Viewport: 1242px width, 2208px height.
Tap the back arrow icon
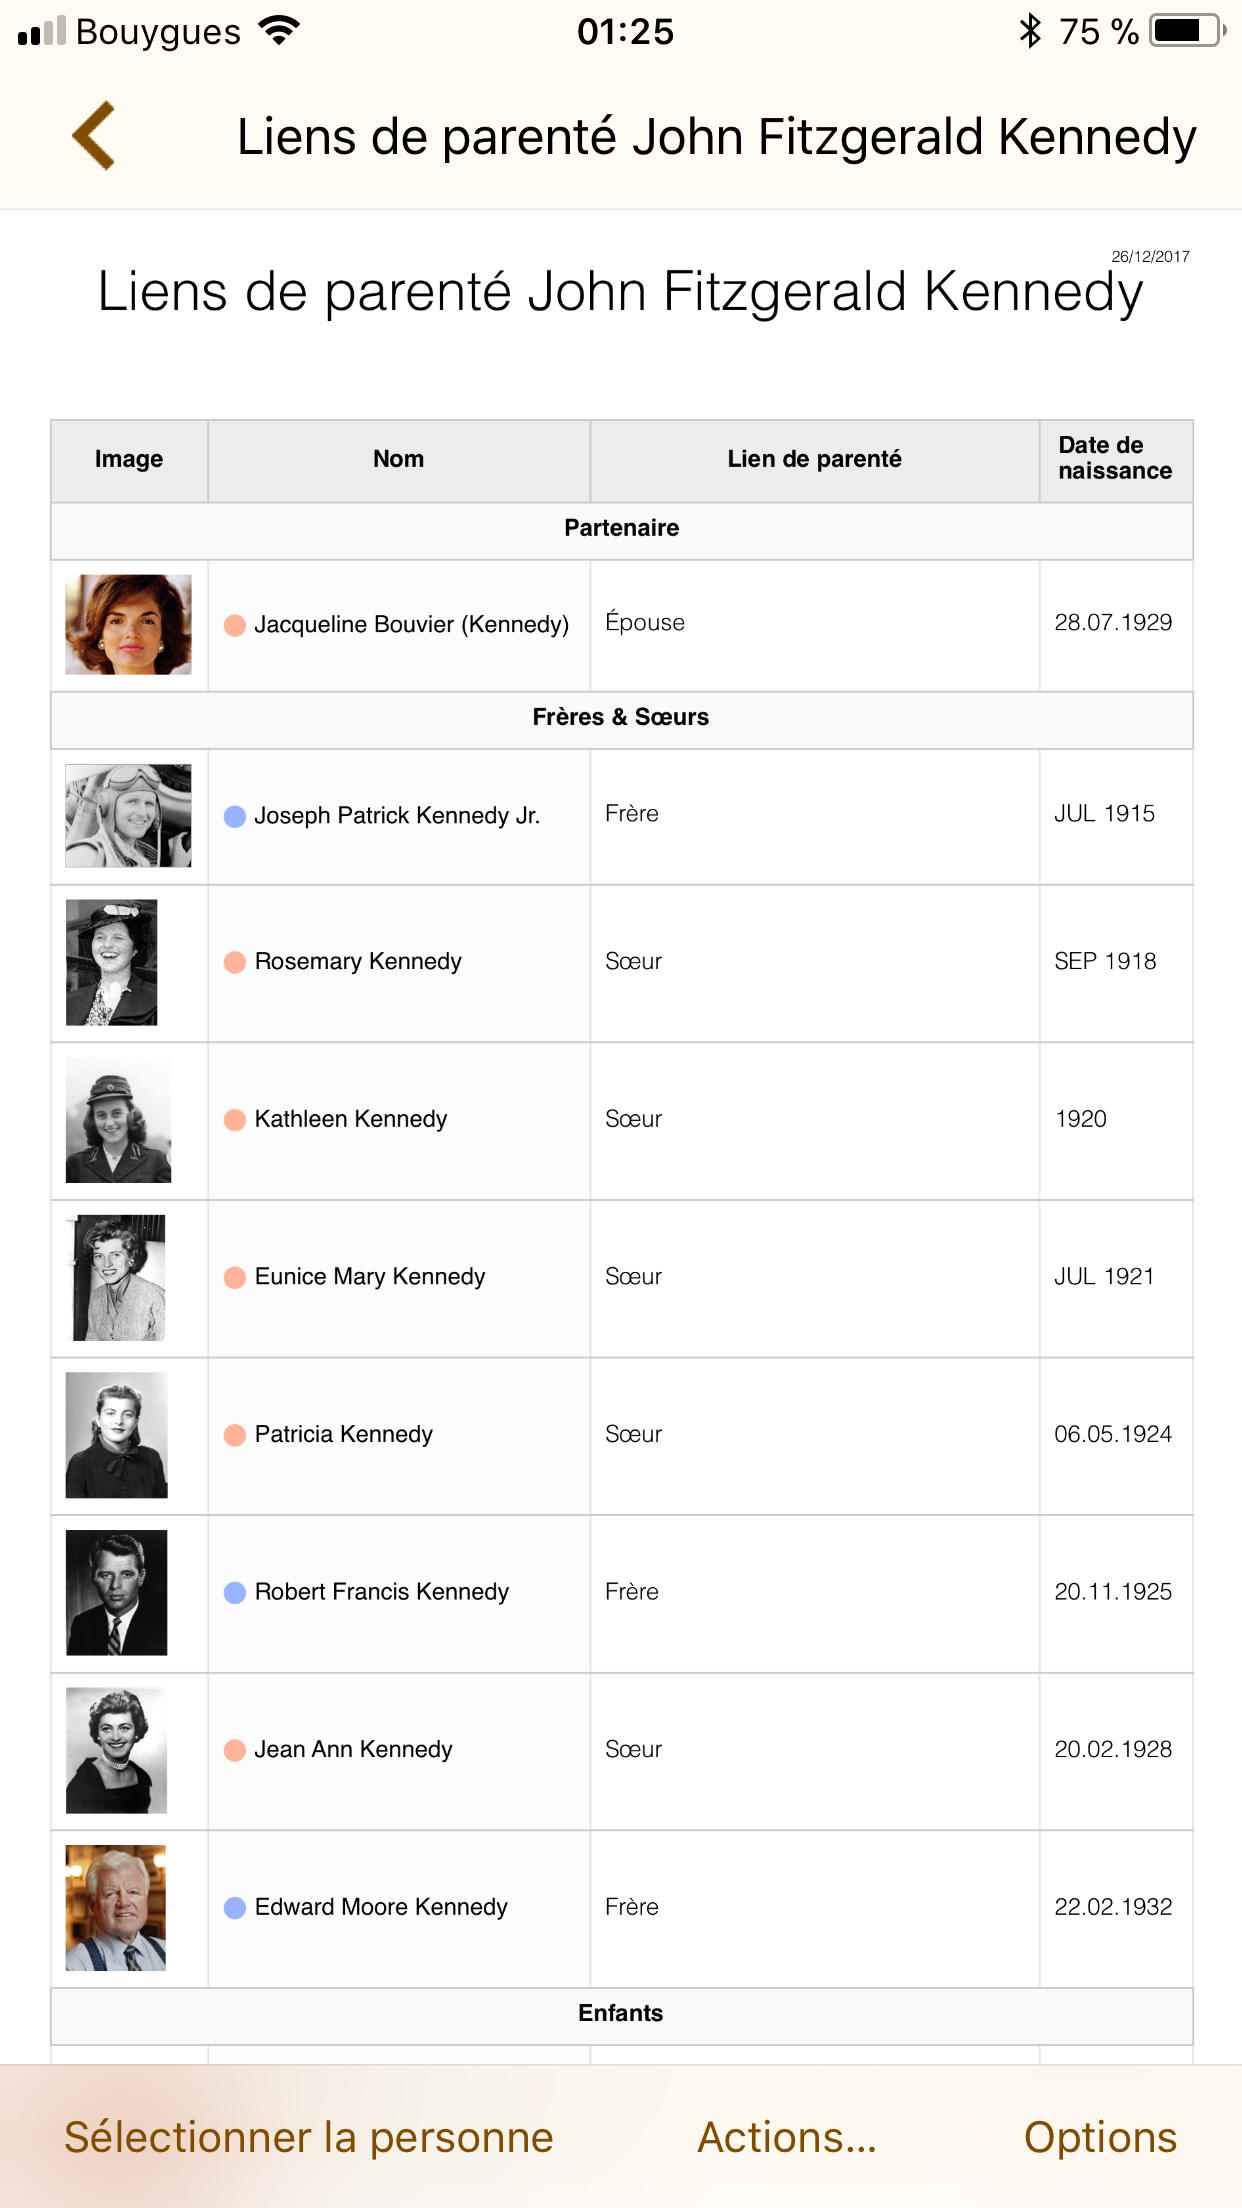(x=94, y=136)
